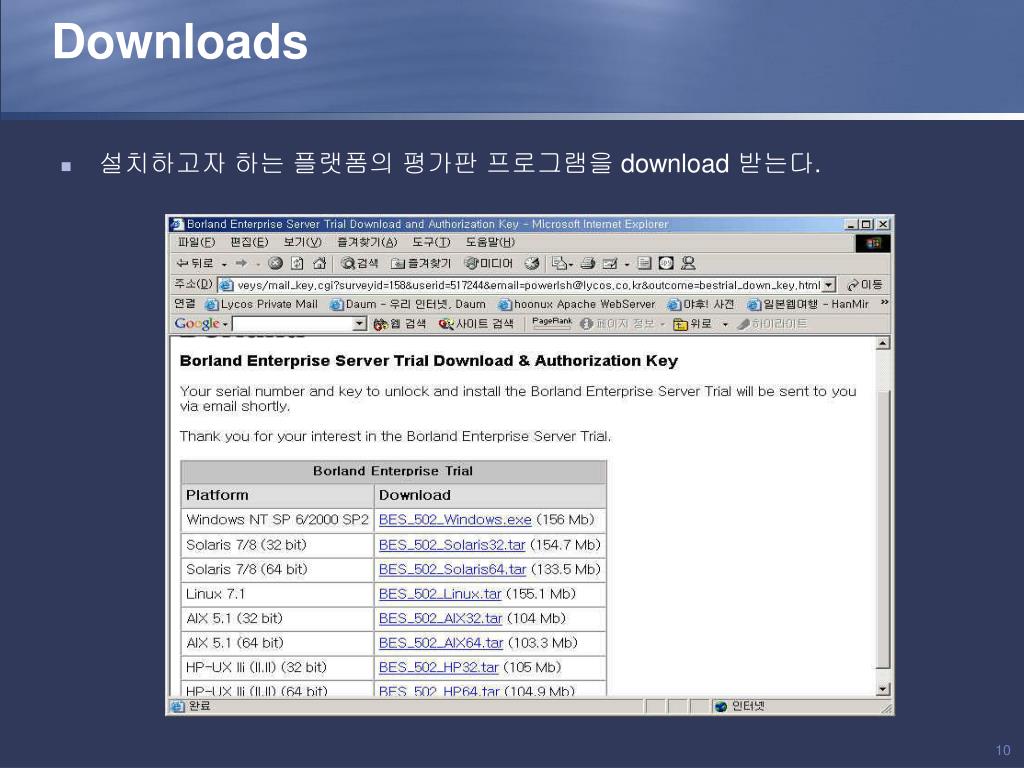The image size is (1024, 768).
Task: Click the Home icon
Action: [319, 263]
